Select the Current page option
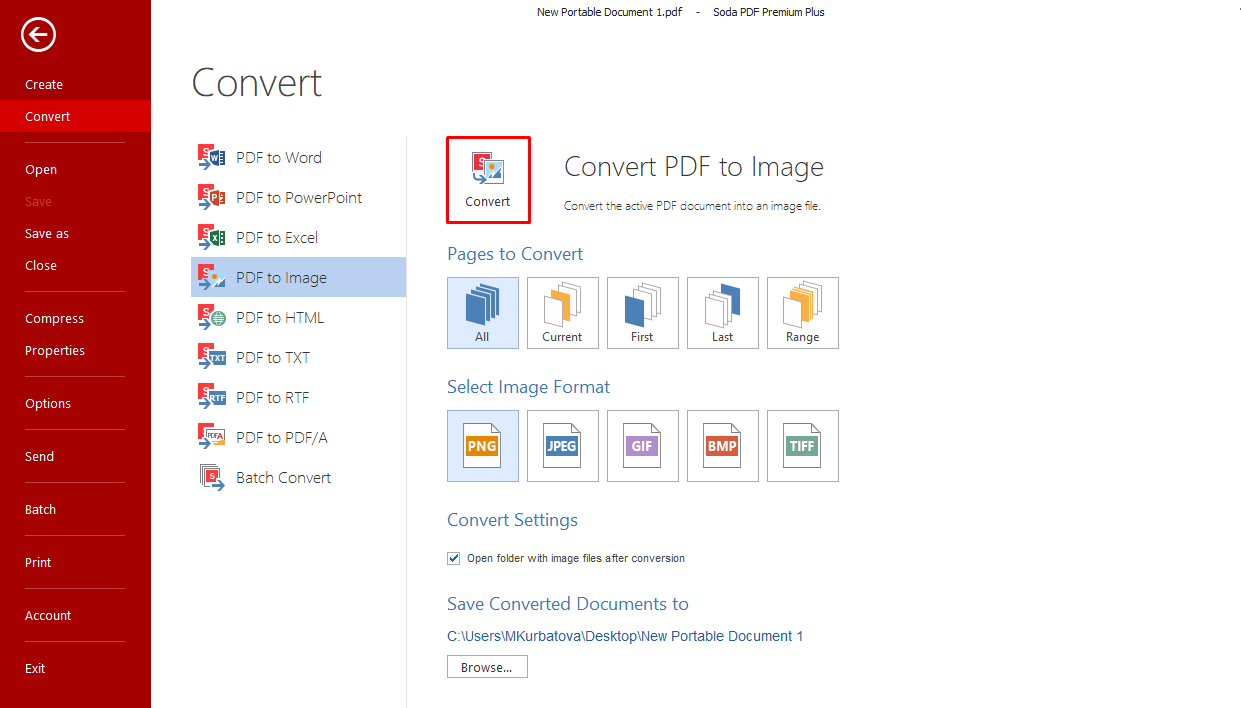 (562, 313)
